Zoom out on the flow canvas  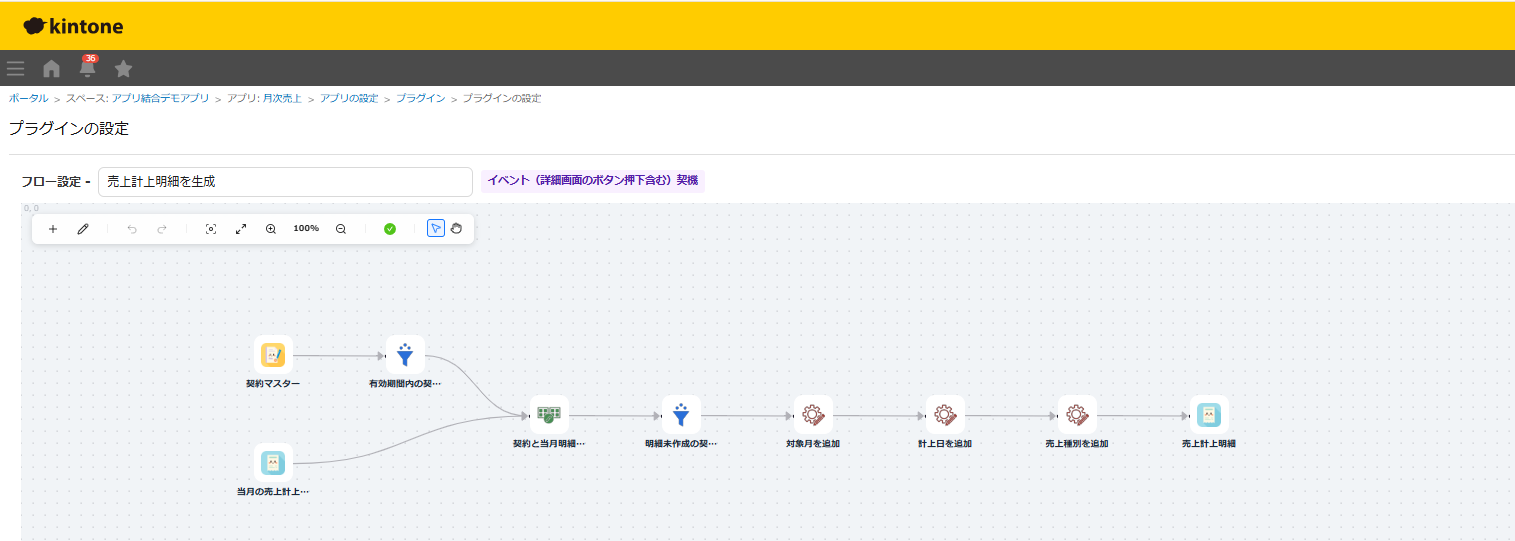[341, 229]
